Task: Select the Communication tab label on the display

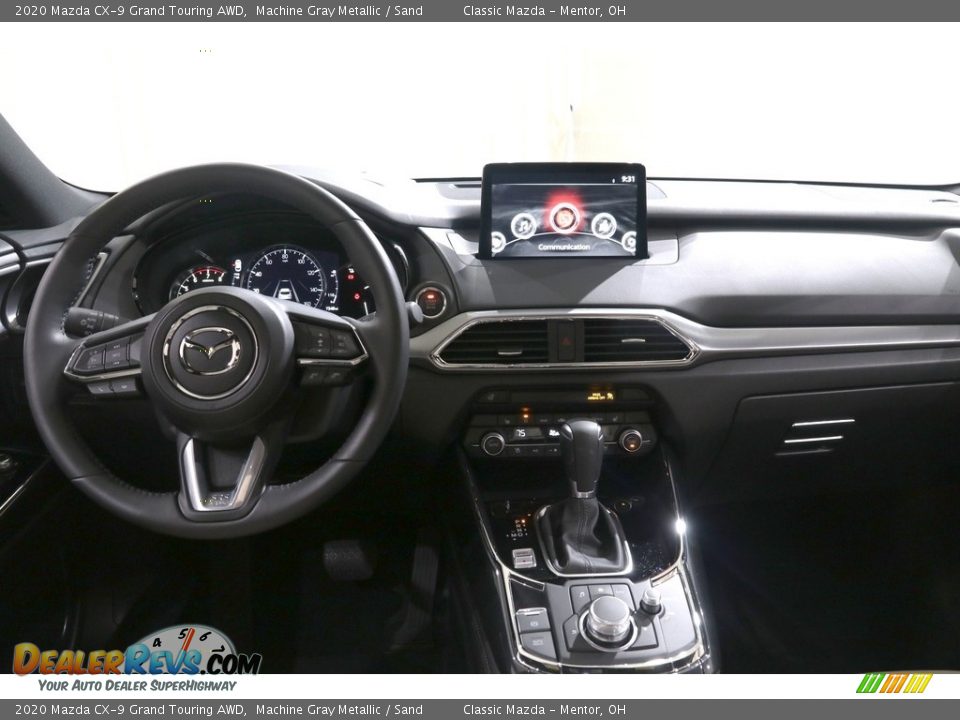Action: click(565, 247)
